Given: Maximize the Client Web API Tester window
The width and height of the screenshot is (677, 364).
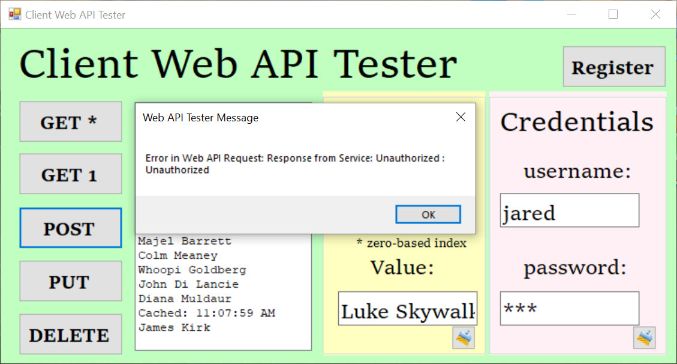Looking at the screenshot, I should click(613, 14).
